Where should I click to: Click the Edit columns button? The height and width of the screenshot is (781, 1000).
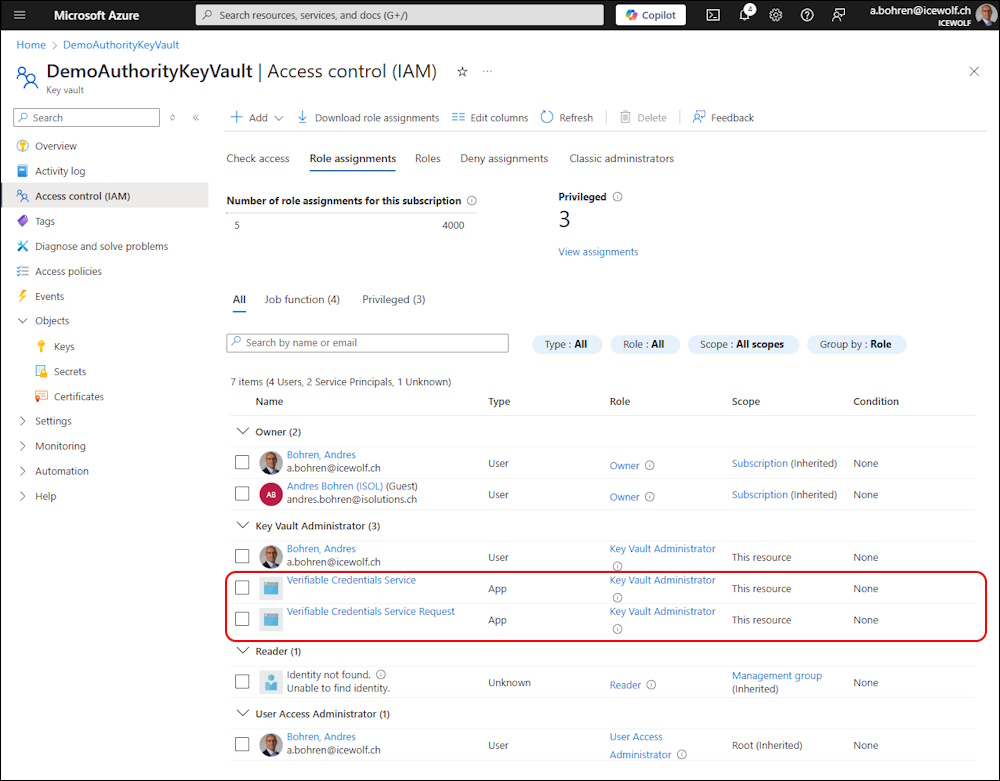tap(490, 117)
